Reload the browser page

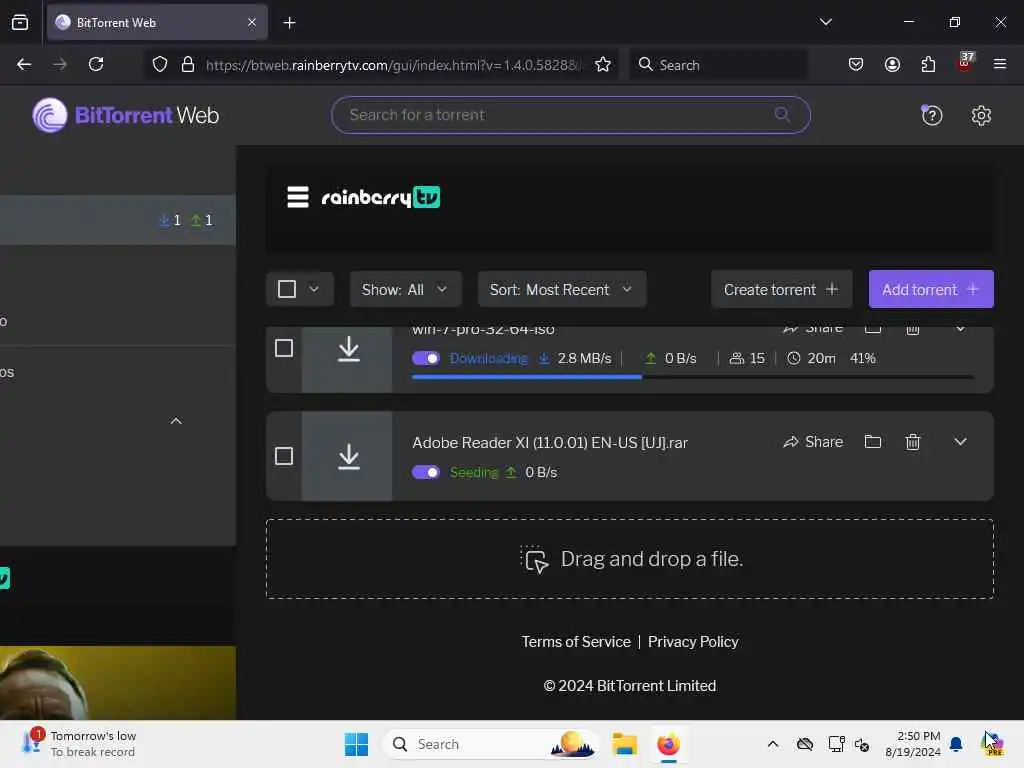[96, 64]
